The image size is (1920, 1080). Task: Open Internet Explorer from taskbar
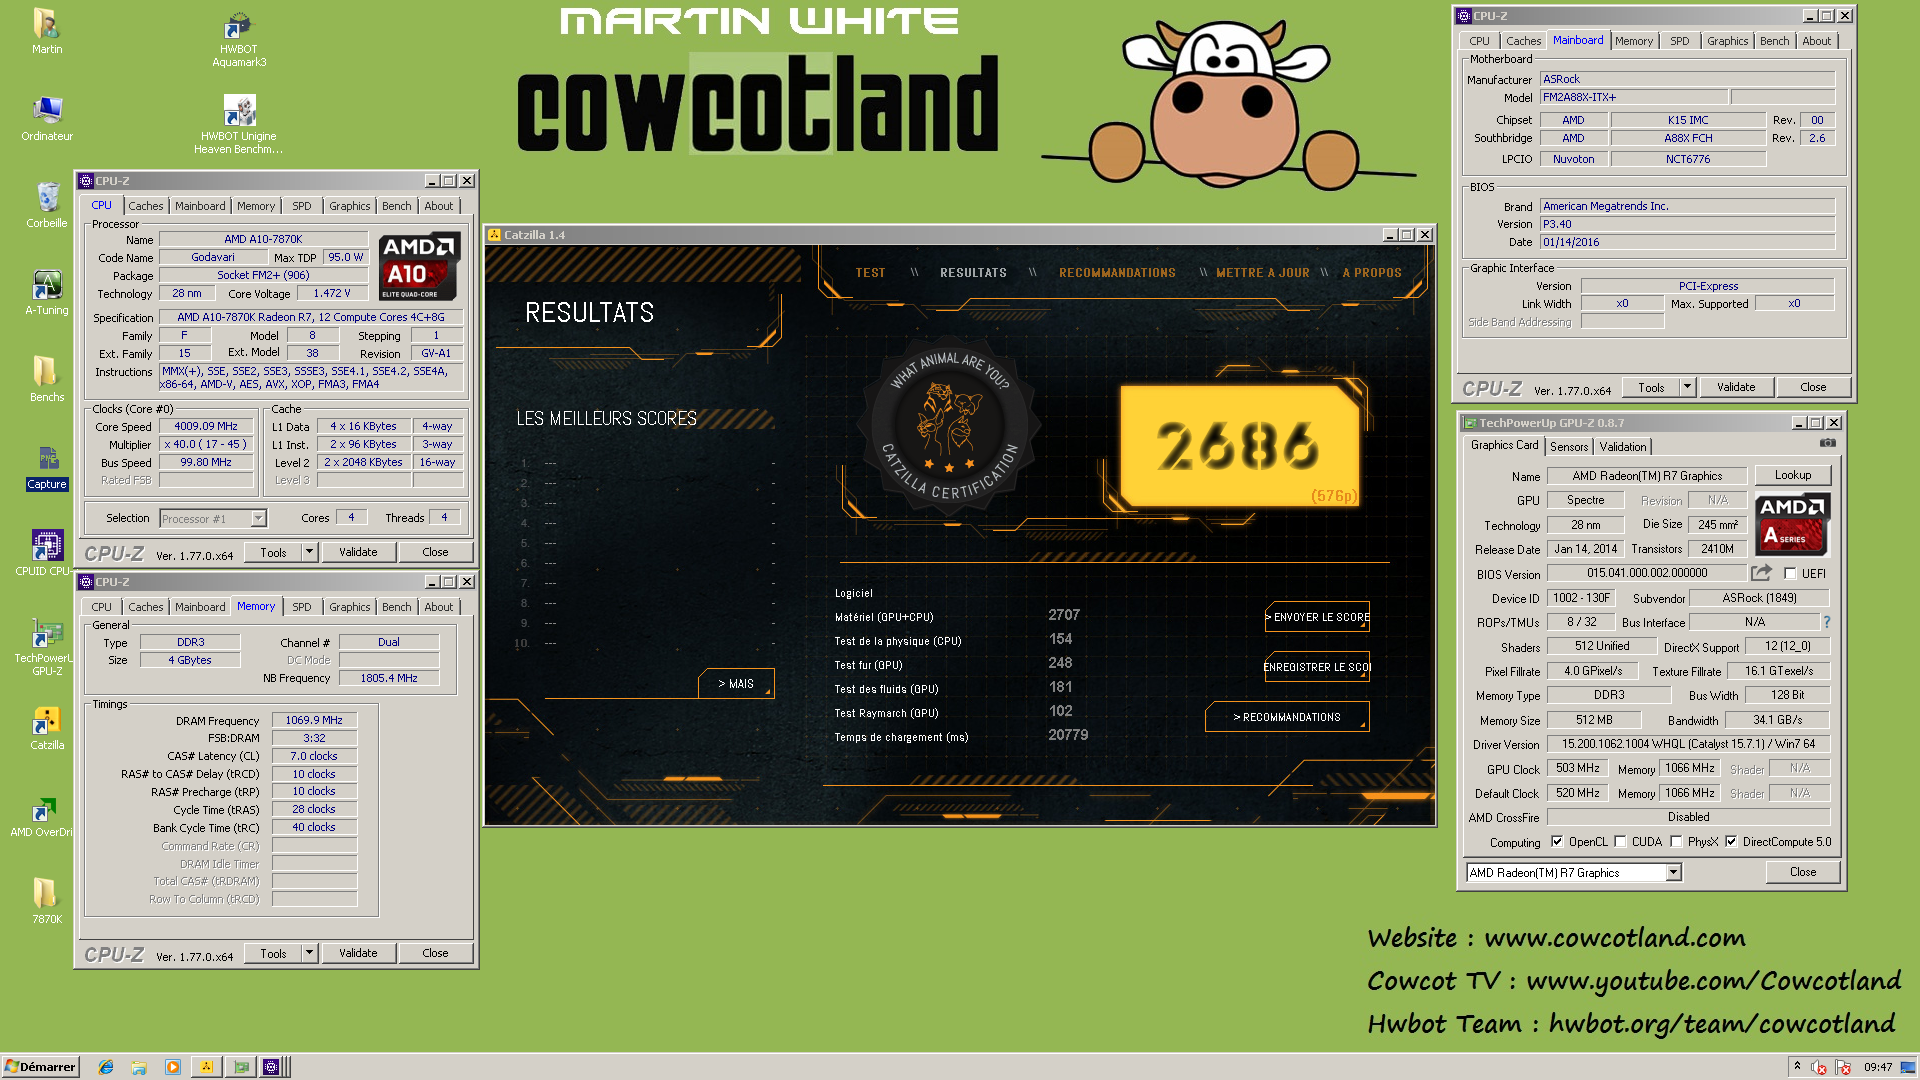click(x=106, y=1067)
